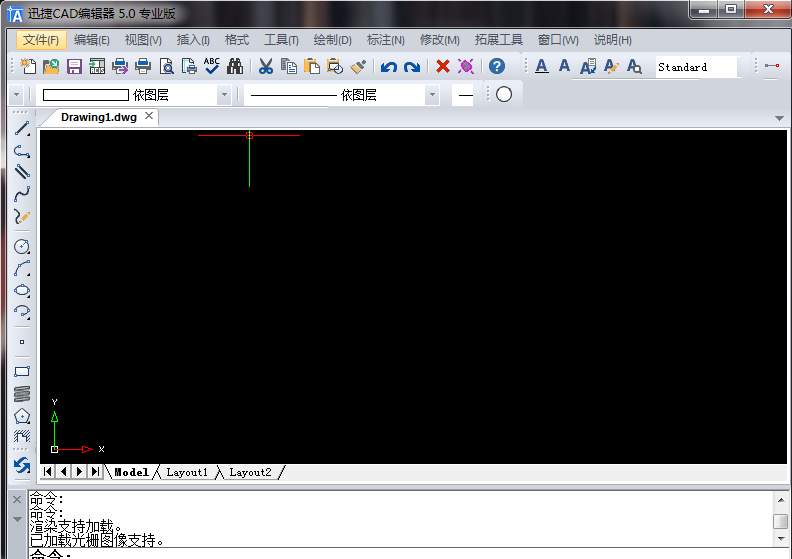Open the 拓展工具 menu
This screenshot has width=792, height=559.
(x=499, y=40)
